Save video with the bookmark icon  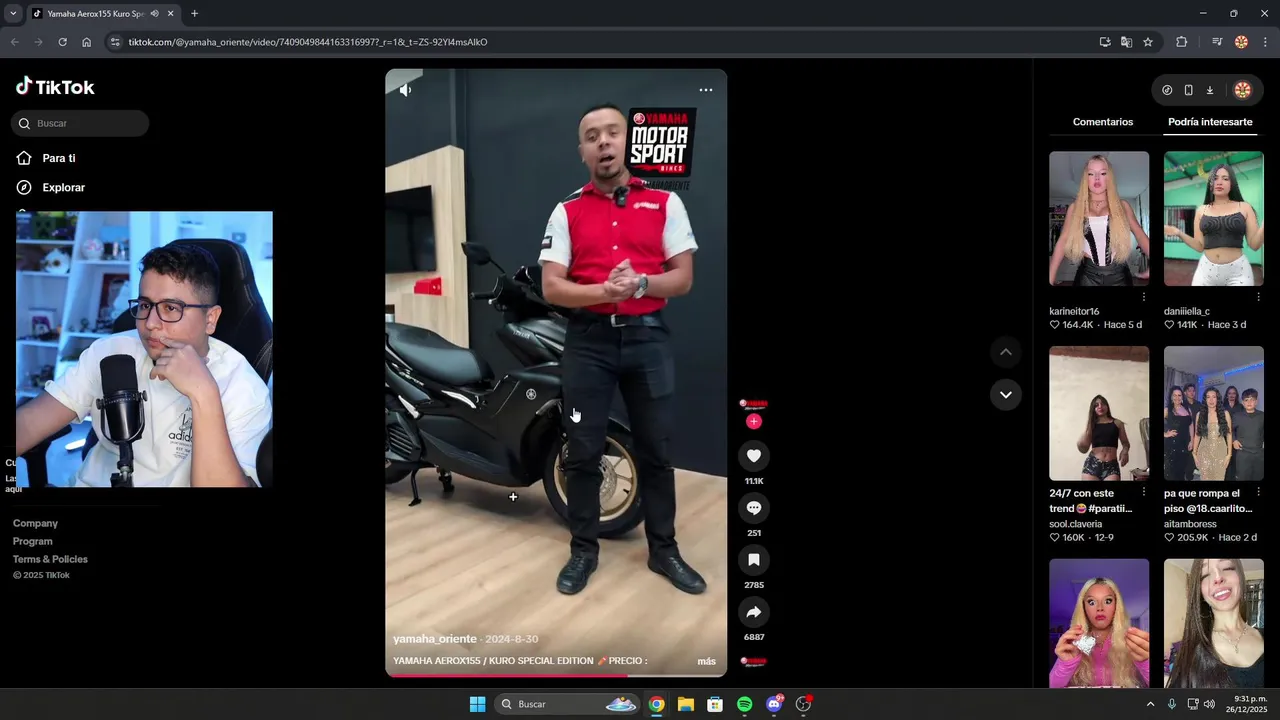(754, 560)
